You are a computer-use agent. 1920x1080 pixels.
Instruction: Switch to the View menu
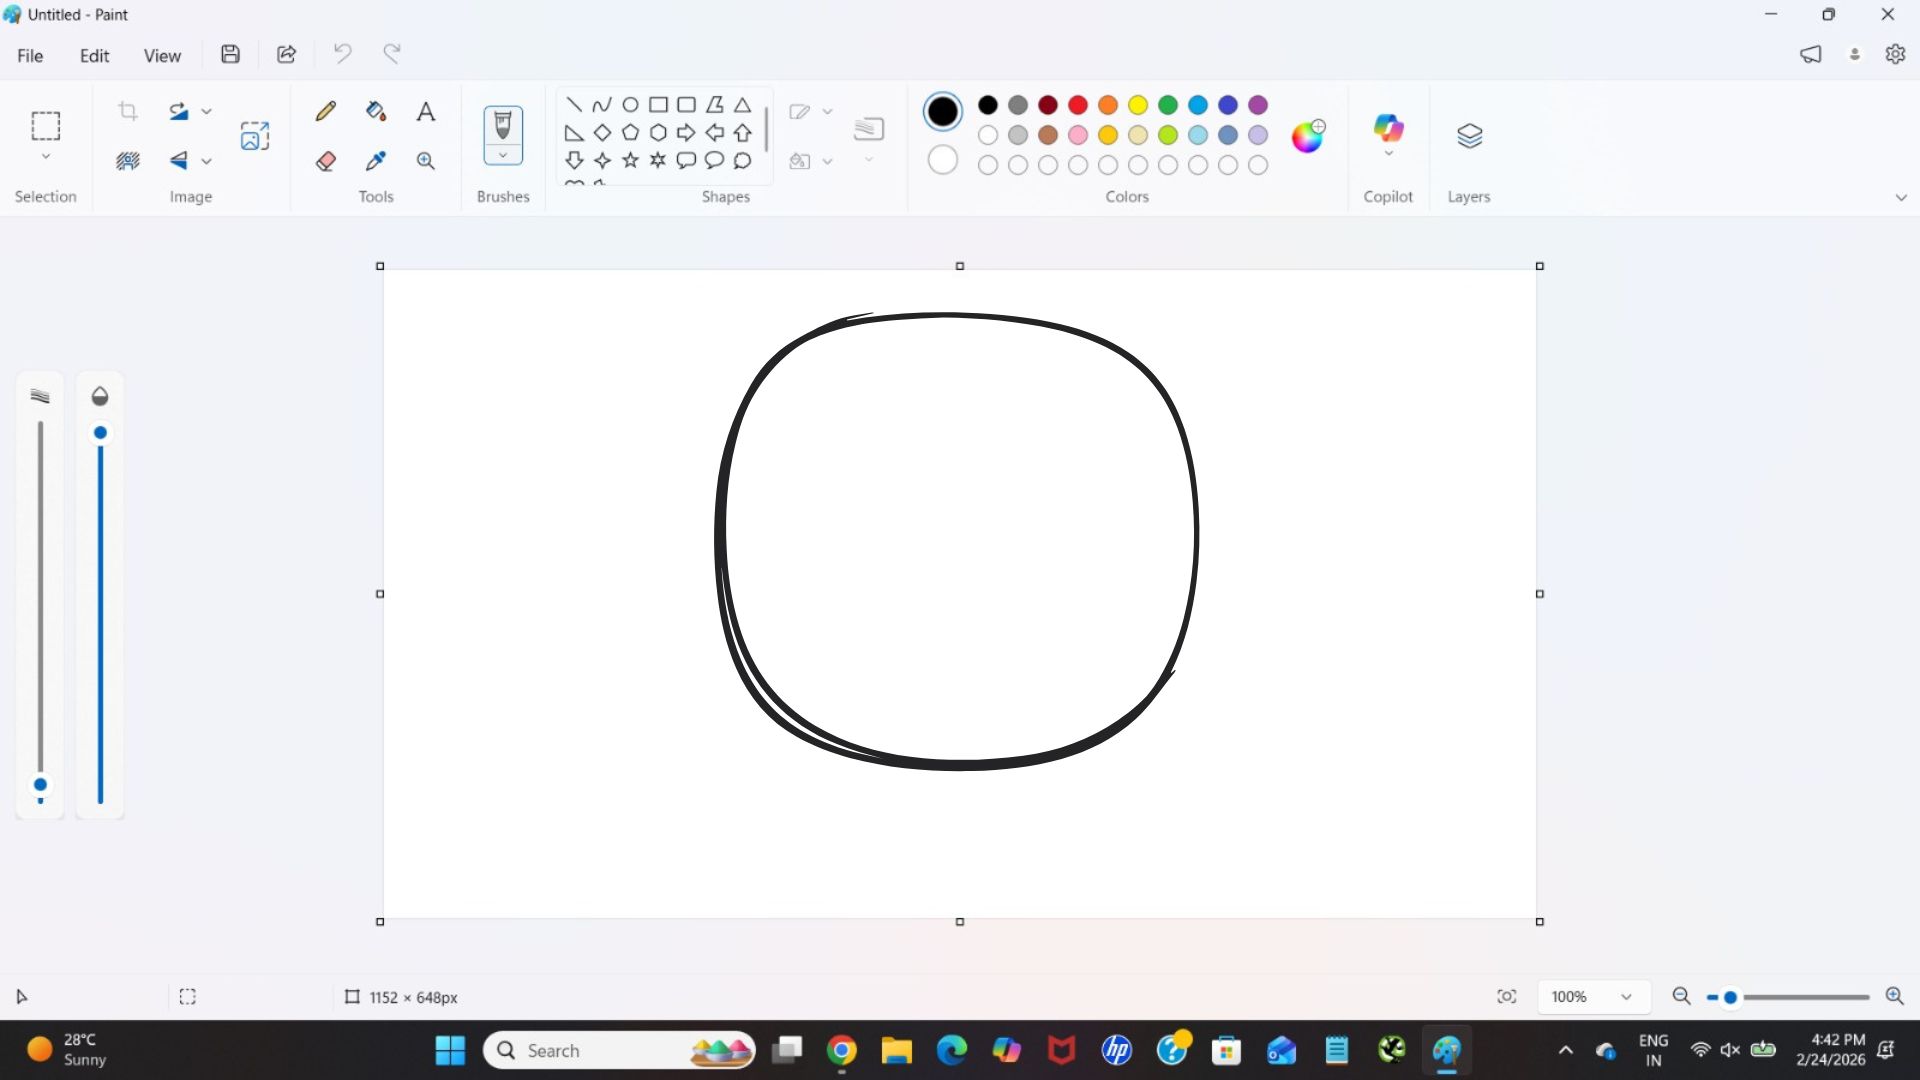pyautogui.click(x=162, y=55)
